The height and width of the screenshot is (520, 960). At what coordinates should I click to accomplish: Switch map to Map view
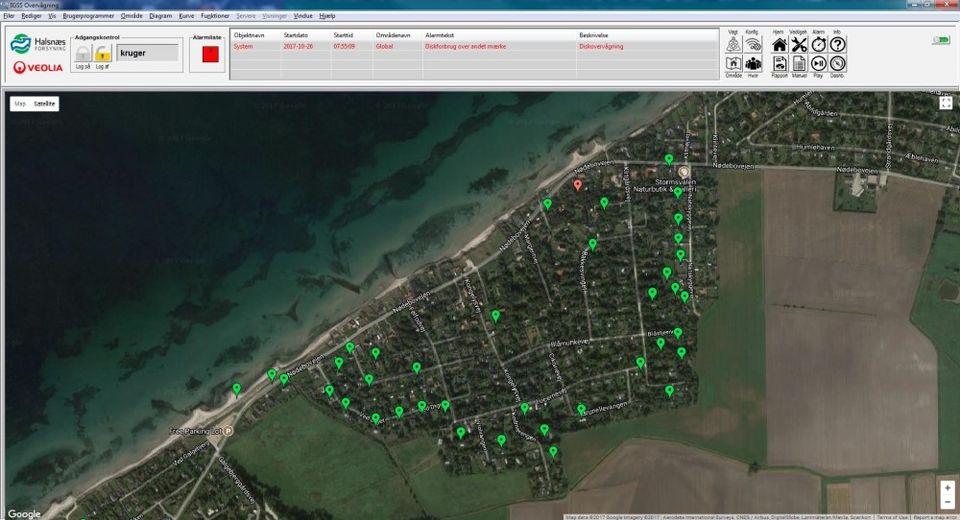click(x=20, y=103)
